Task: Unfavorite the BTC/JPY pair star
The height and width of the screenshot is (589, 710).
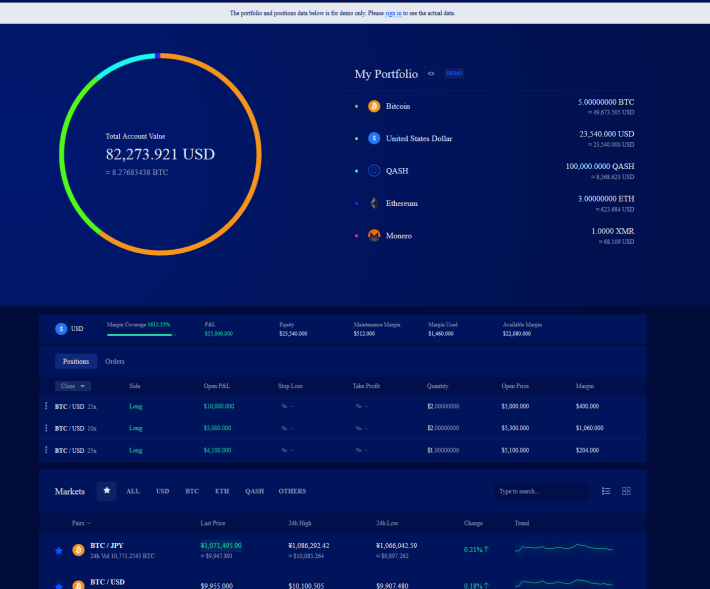Action: [59, 551]
